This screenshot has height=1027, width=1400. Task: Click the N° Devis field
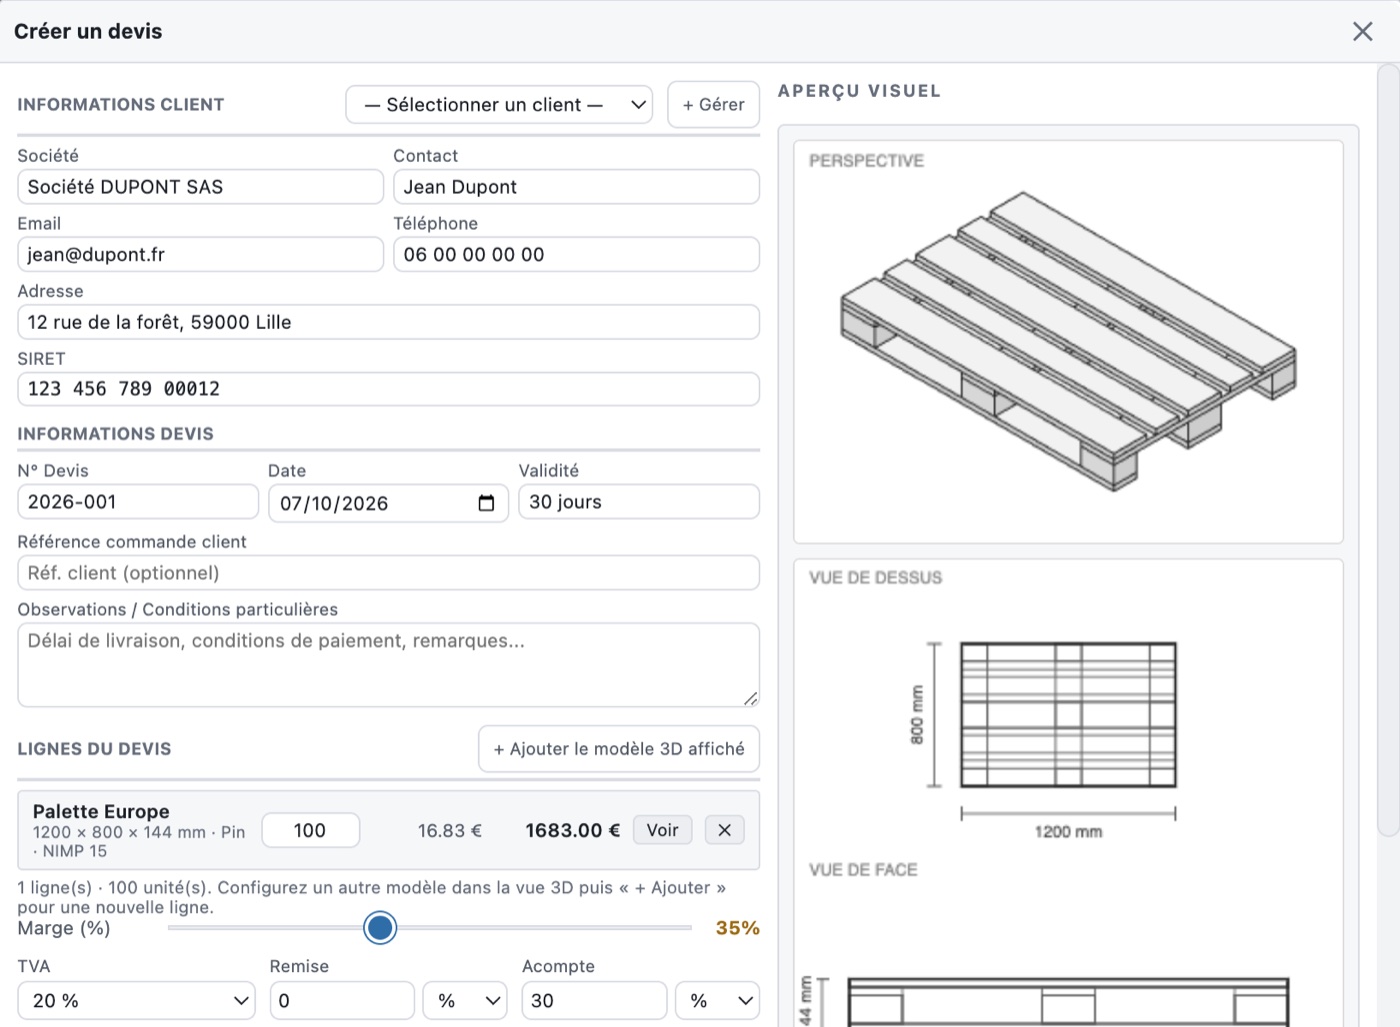[138, 502]
